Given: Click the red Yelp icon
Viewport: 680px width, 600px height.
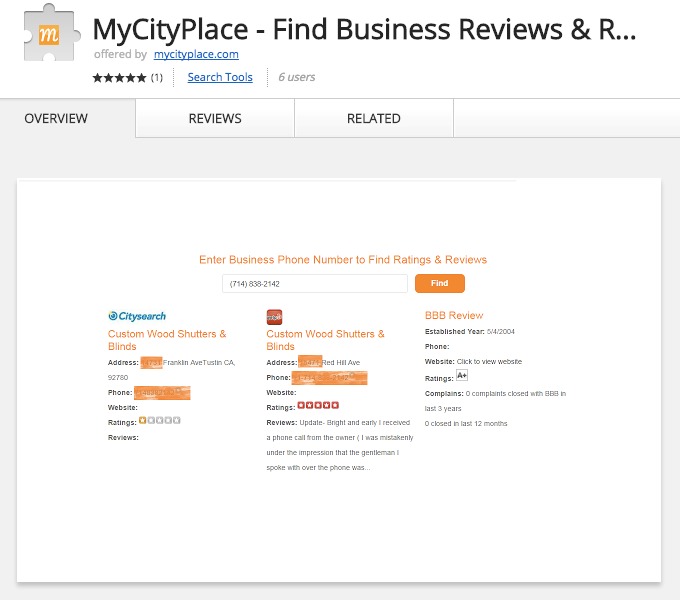Looking at the screenshot, I should (x=274, y=317).
